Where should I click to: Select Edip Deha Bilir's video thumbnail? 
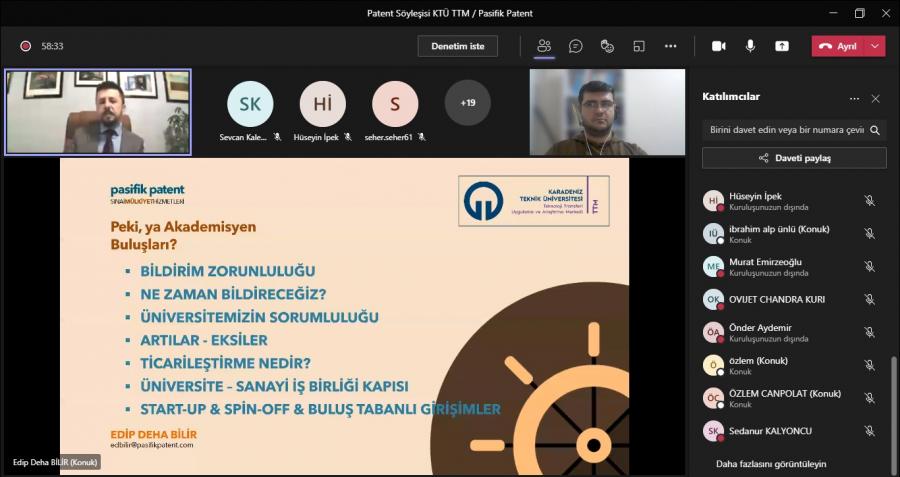[98, 111]
